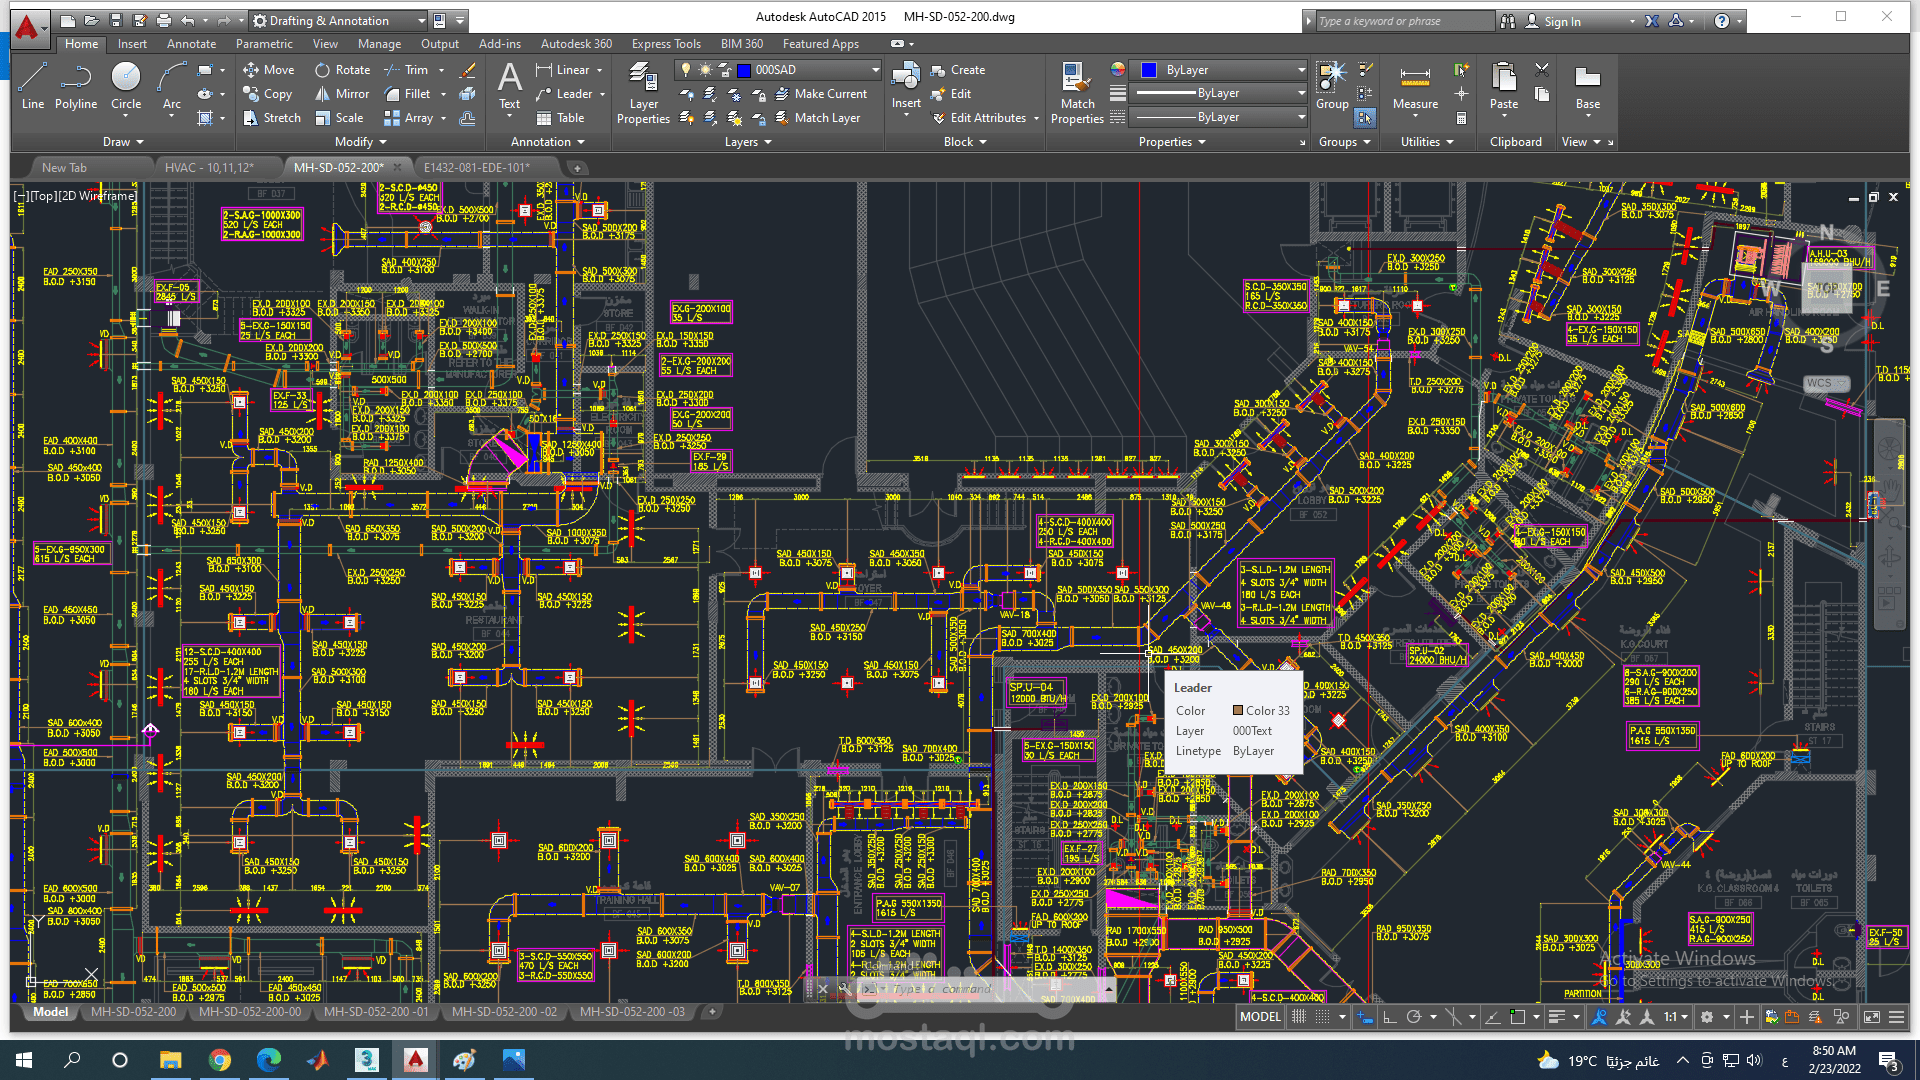Click the Mirror tool

pos(342,94)
